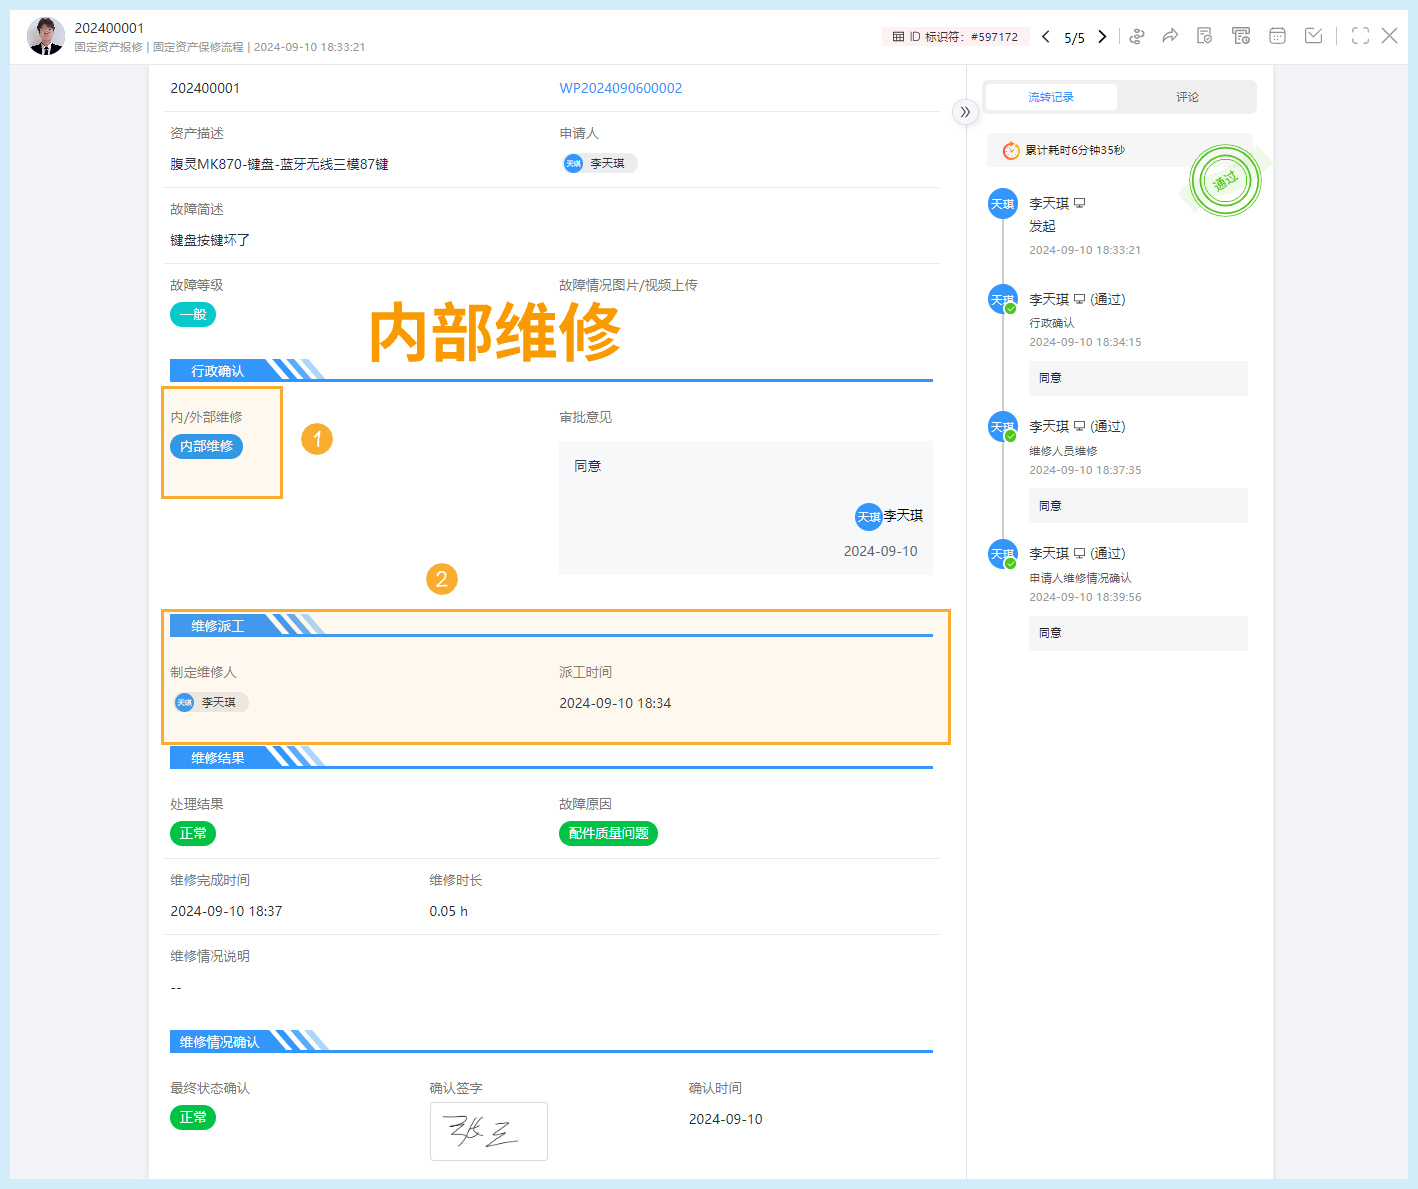Go to previous record with the left arrow
This screenshot has width=1418, height=1189.
[1045, 36]
